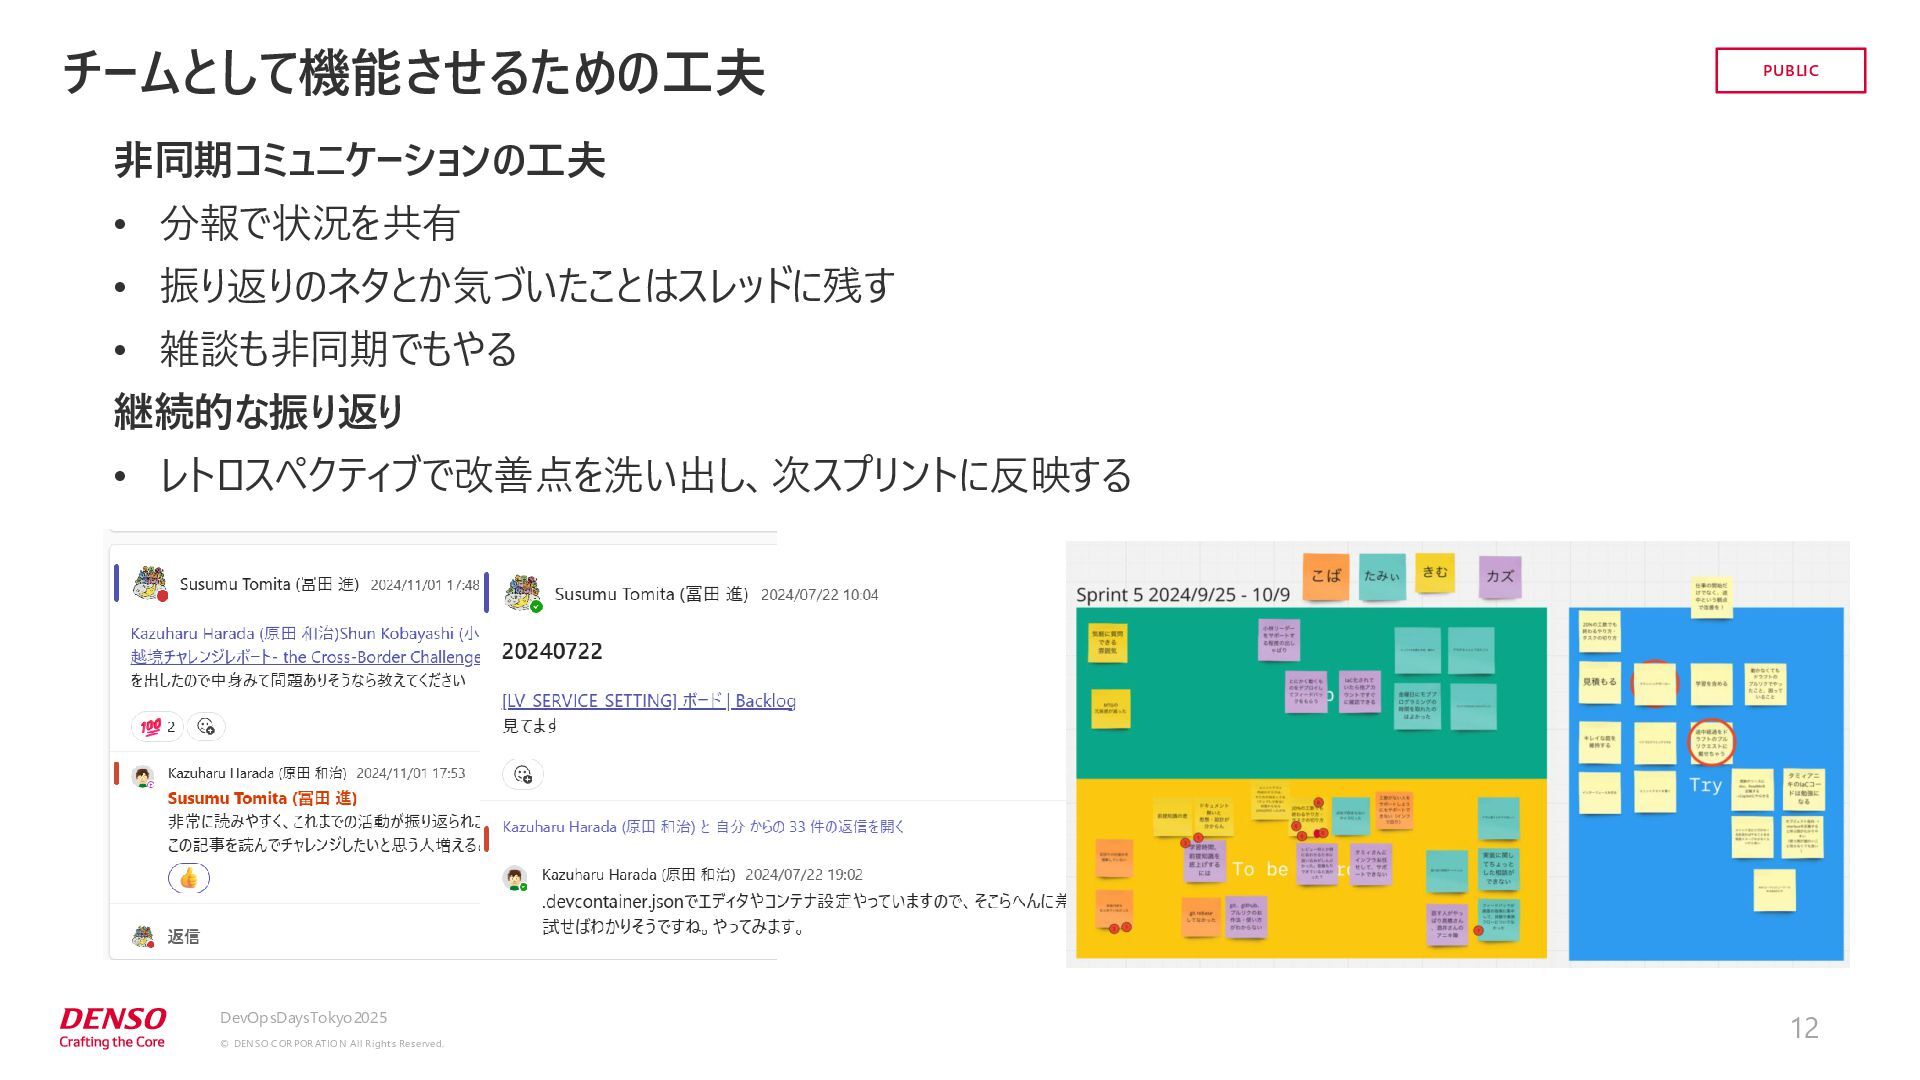Add reaction to first Susumu Tomita message
Image resolution: width=1920 pixels, height=1080 pixels.
pos(206,726)
